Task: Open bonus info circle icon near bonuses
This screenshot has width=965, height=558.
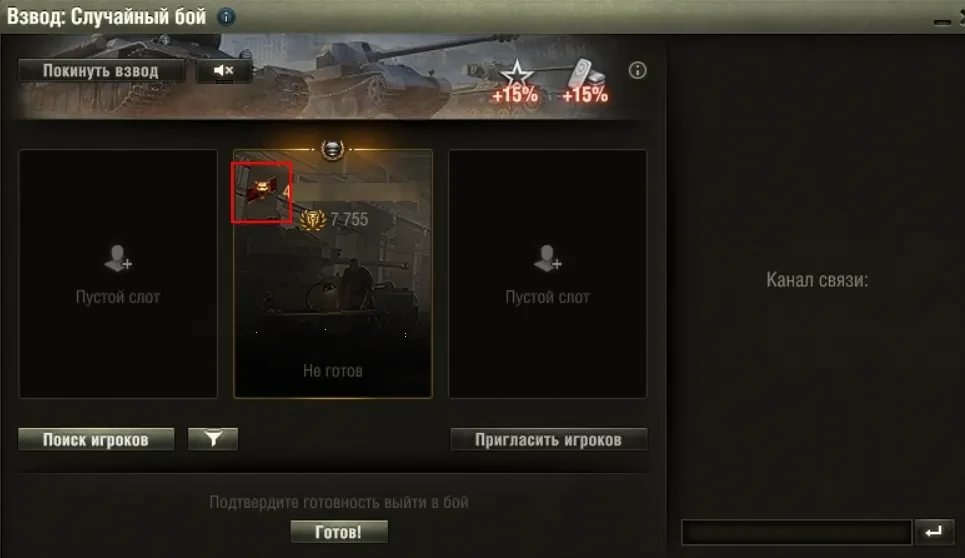Action: (638, 70)
